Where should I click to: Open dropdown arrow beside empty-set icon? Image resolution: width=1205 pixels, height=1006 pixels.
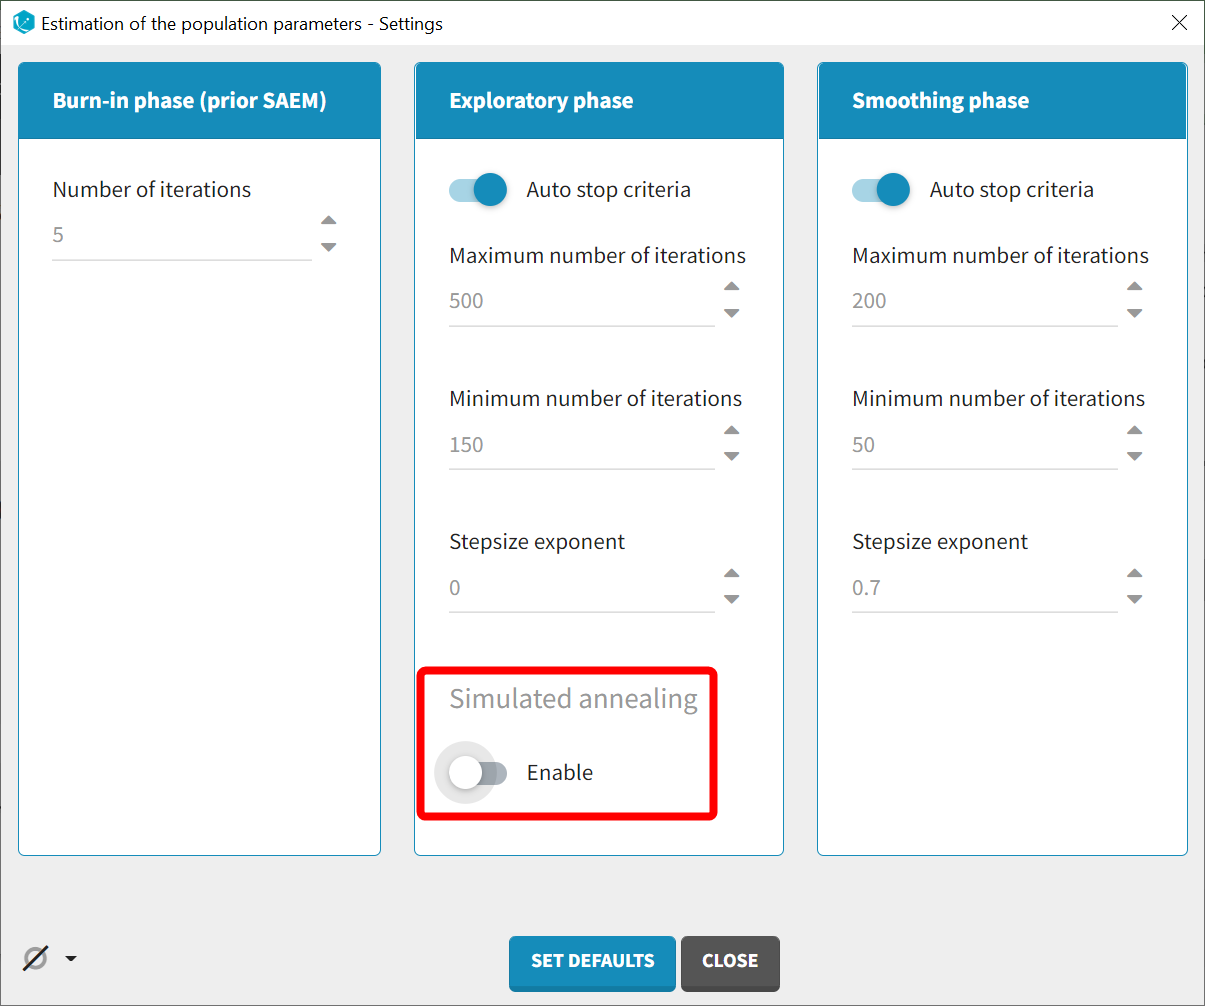coord(71,959)
